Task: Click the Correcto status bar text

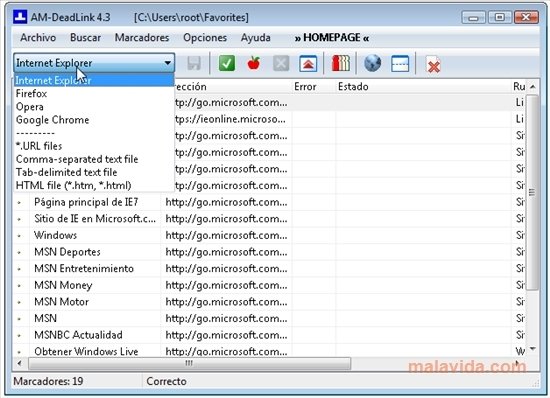Action: pyautogui.click(x=166, y=381)
